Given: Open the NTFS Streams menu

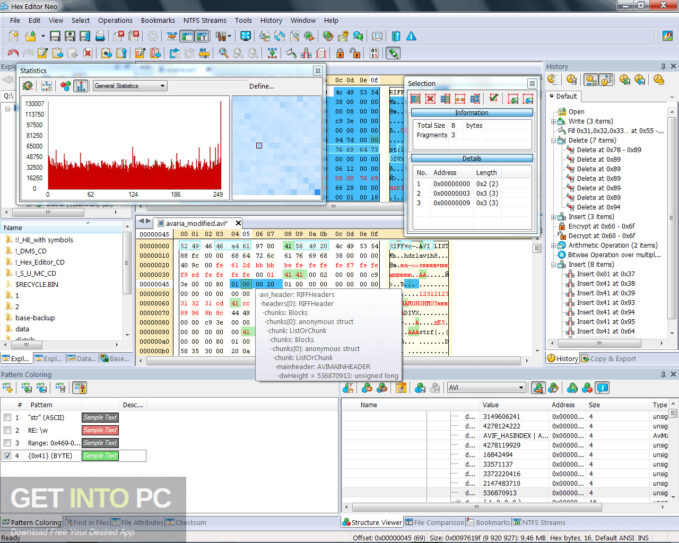Looking at the screenshot, I should [205, 20].
